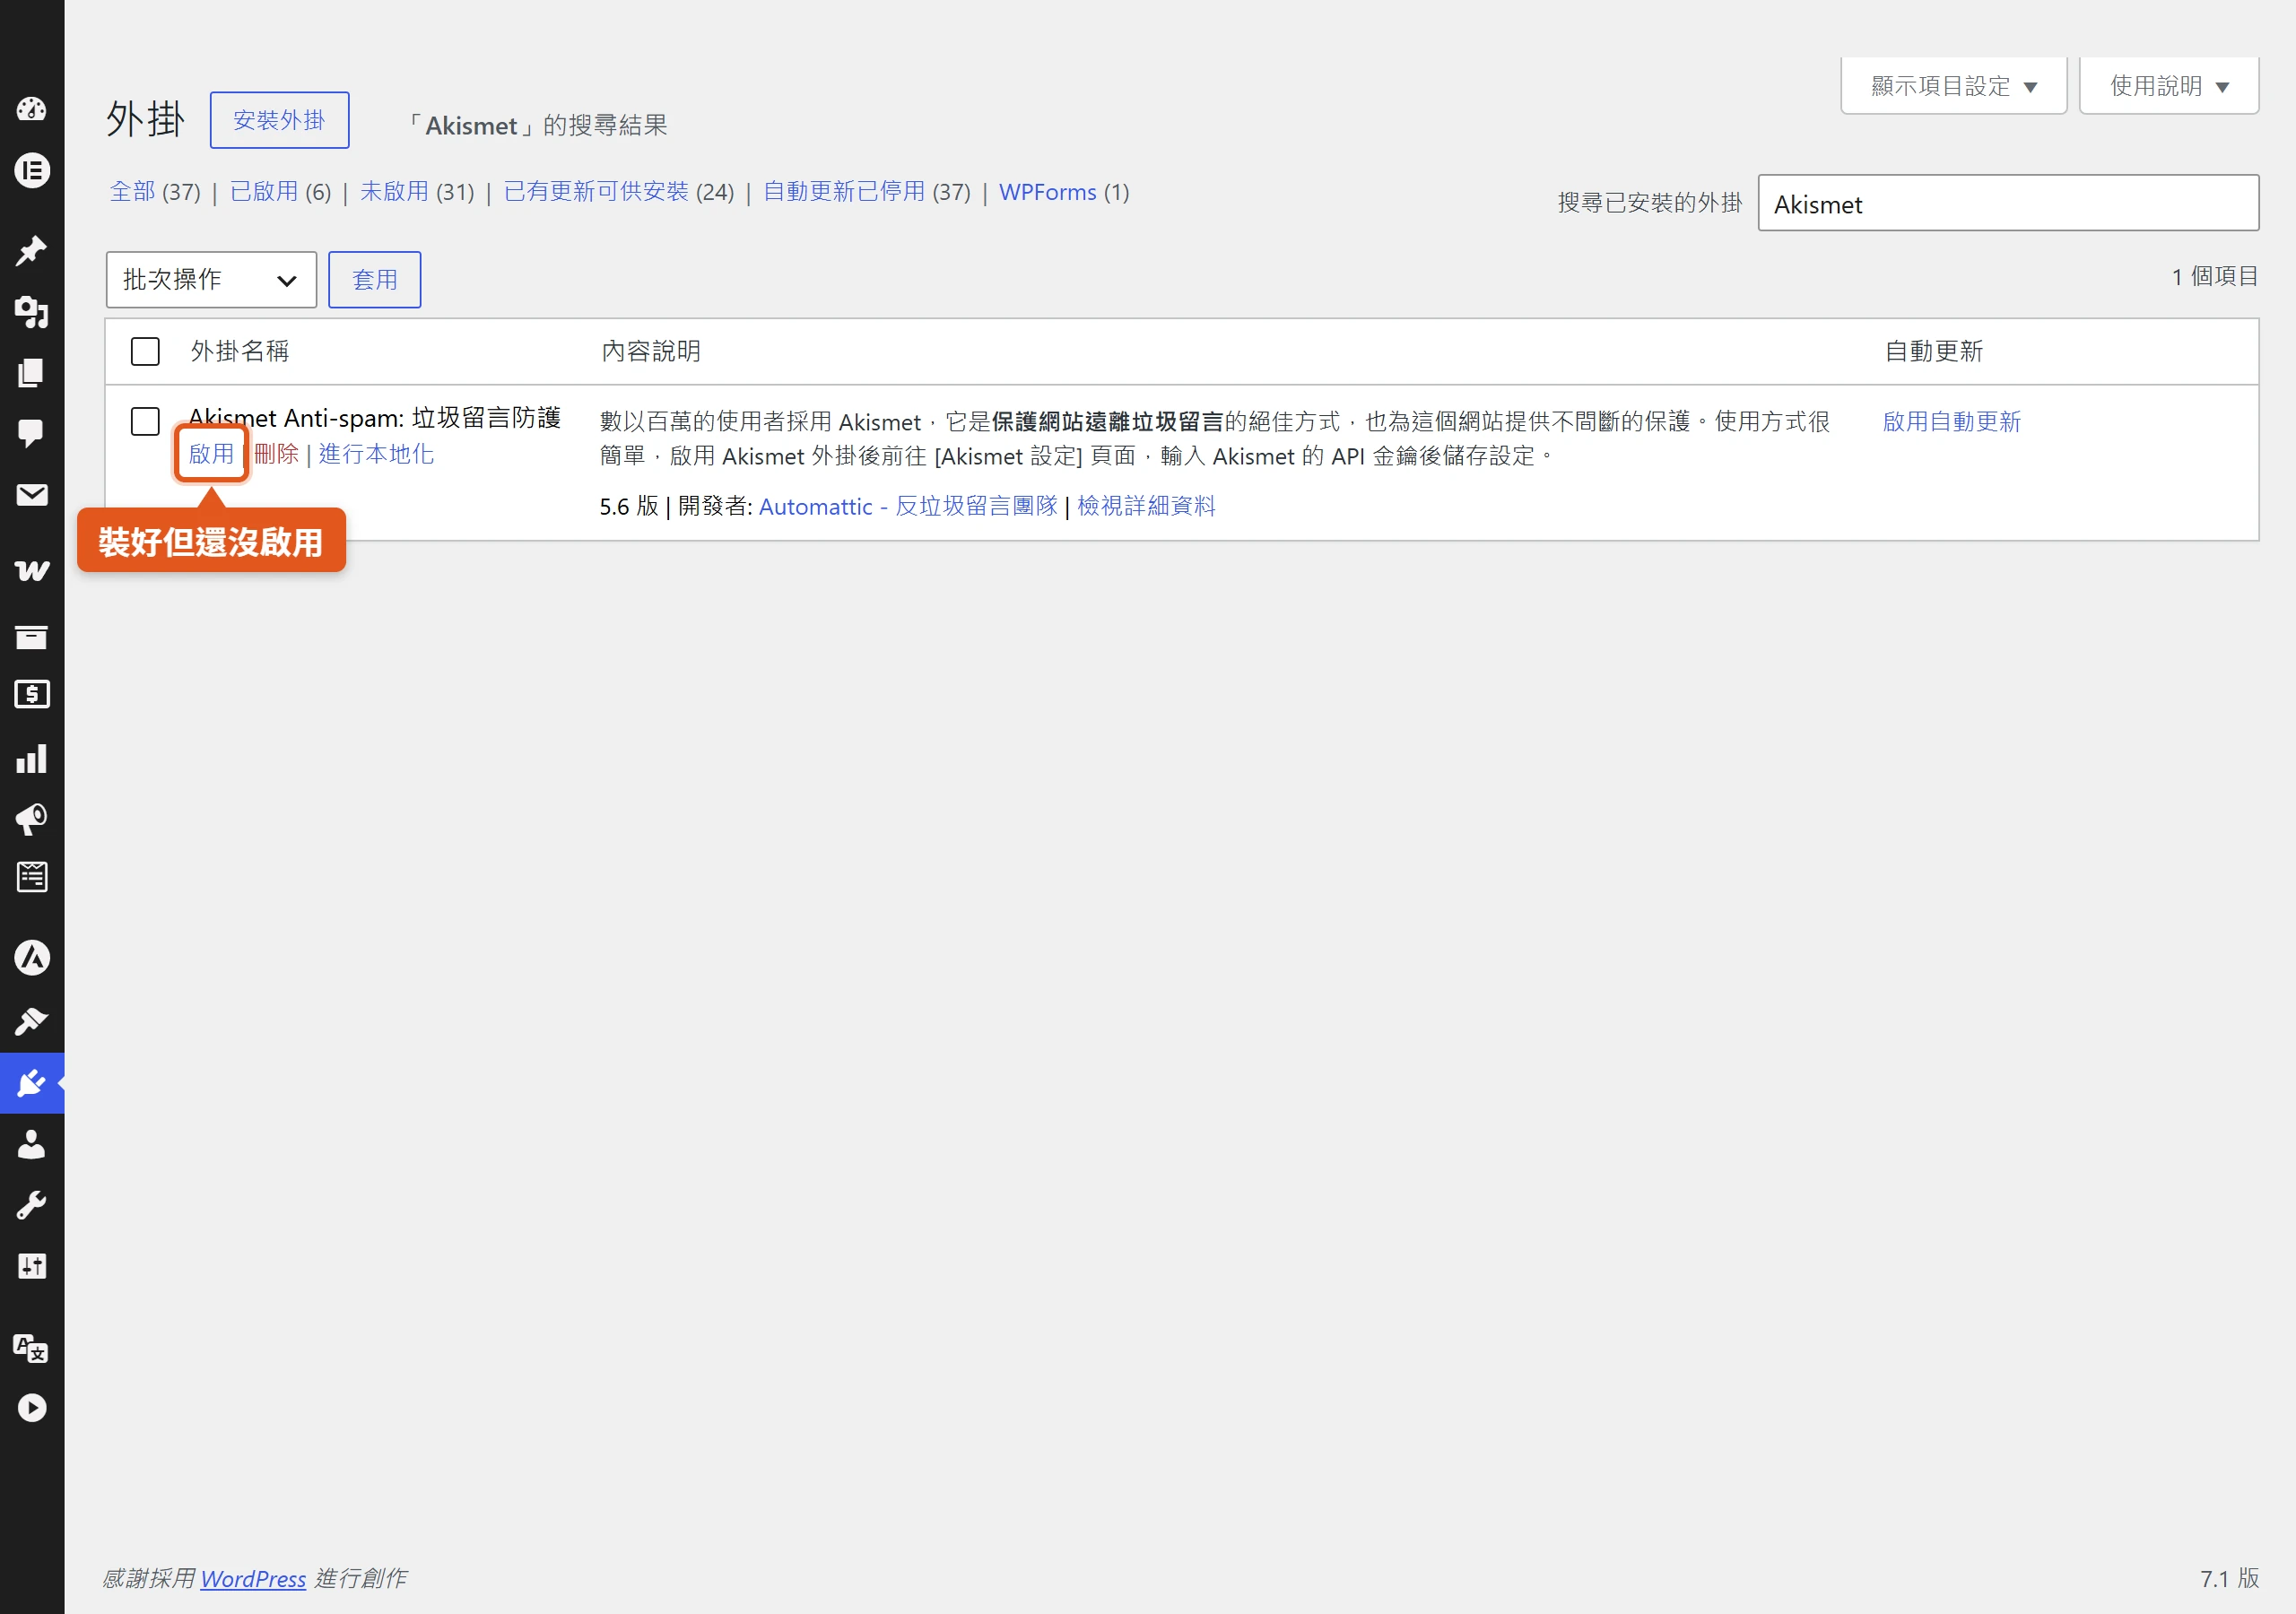Expand the 使用說明 help panel
This screenshot has height=1614, width=2296.
click(2169, 86)
